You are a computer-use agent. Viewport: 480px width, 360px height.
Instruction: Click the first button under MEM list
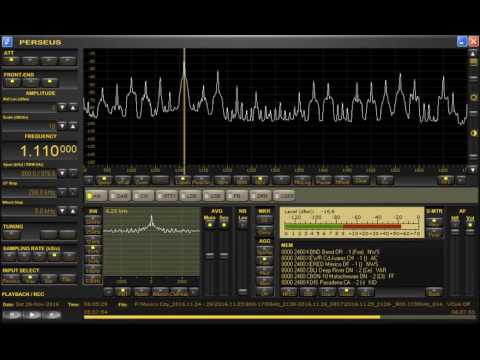click(289, 292)
